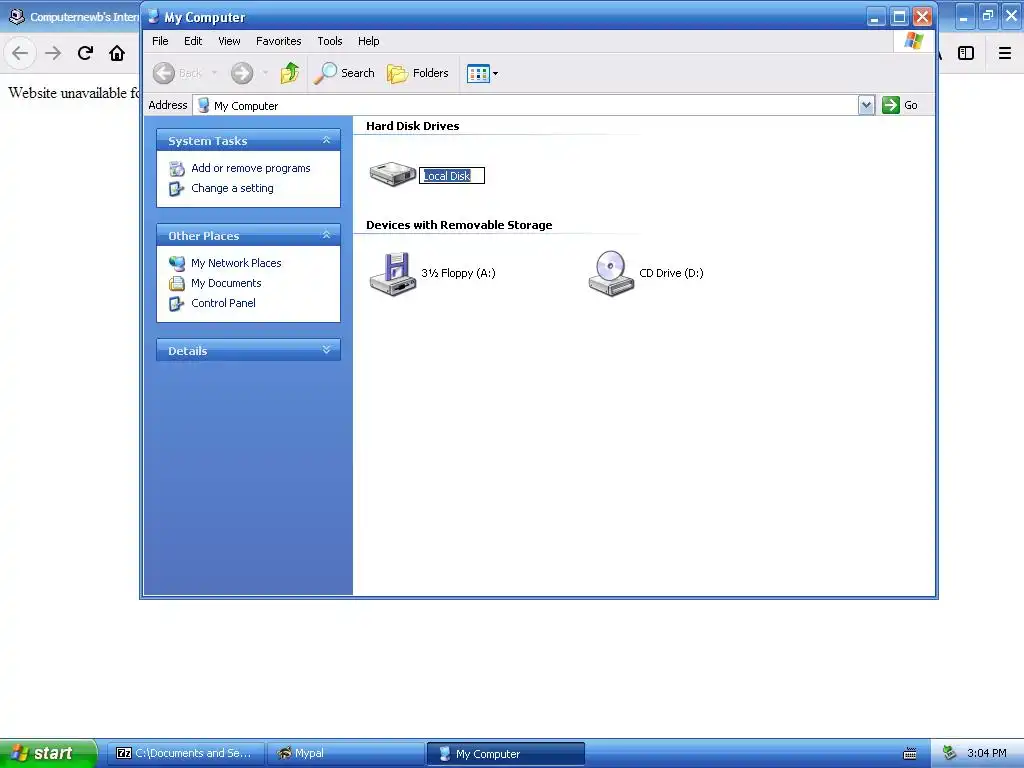Click the My Computer title bar icon
Screen dimensions: 1024x768
153,17
